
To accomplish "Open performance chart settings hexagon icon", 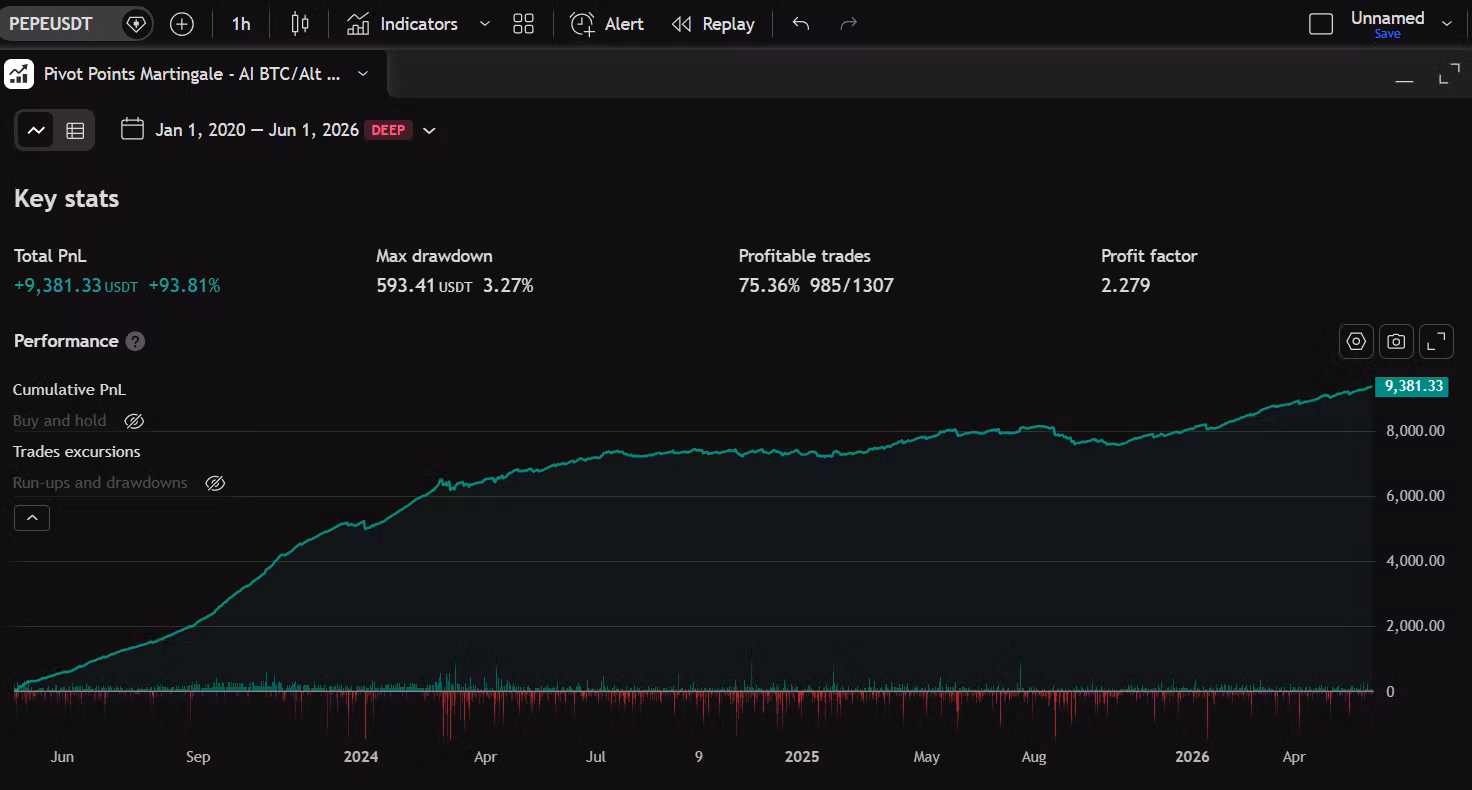I will point(1356,341).
